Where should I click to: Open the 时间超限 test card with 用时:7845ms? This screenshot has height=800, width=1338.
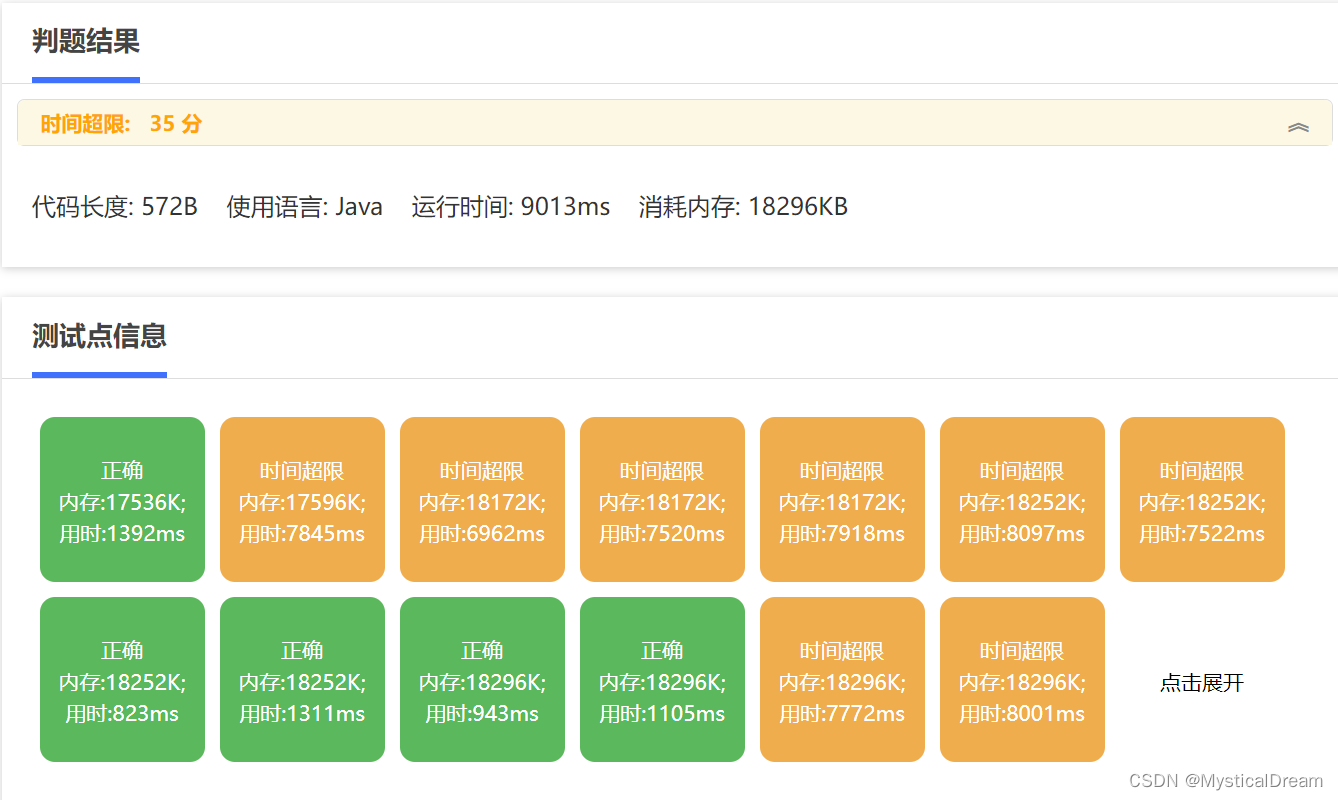tap(302, 499)
